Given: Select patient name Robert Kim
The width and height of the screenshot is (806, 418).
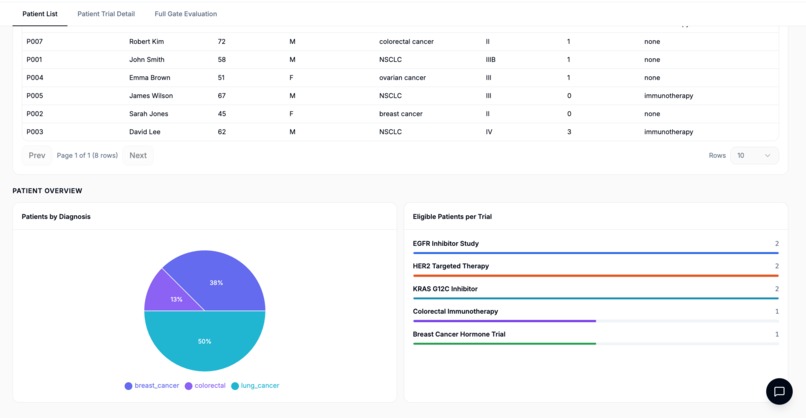Looking at the screenshot, I should point(146,42).
